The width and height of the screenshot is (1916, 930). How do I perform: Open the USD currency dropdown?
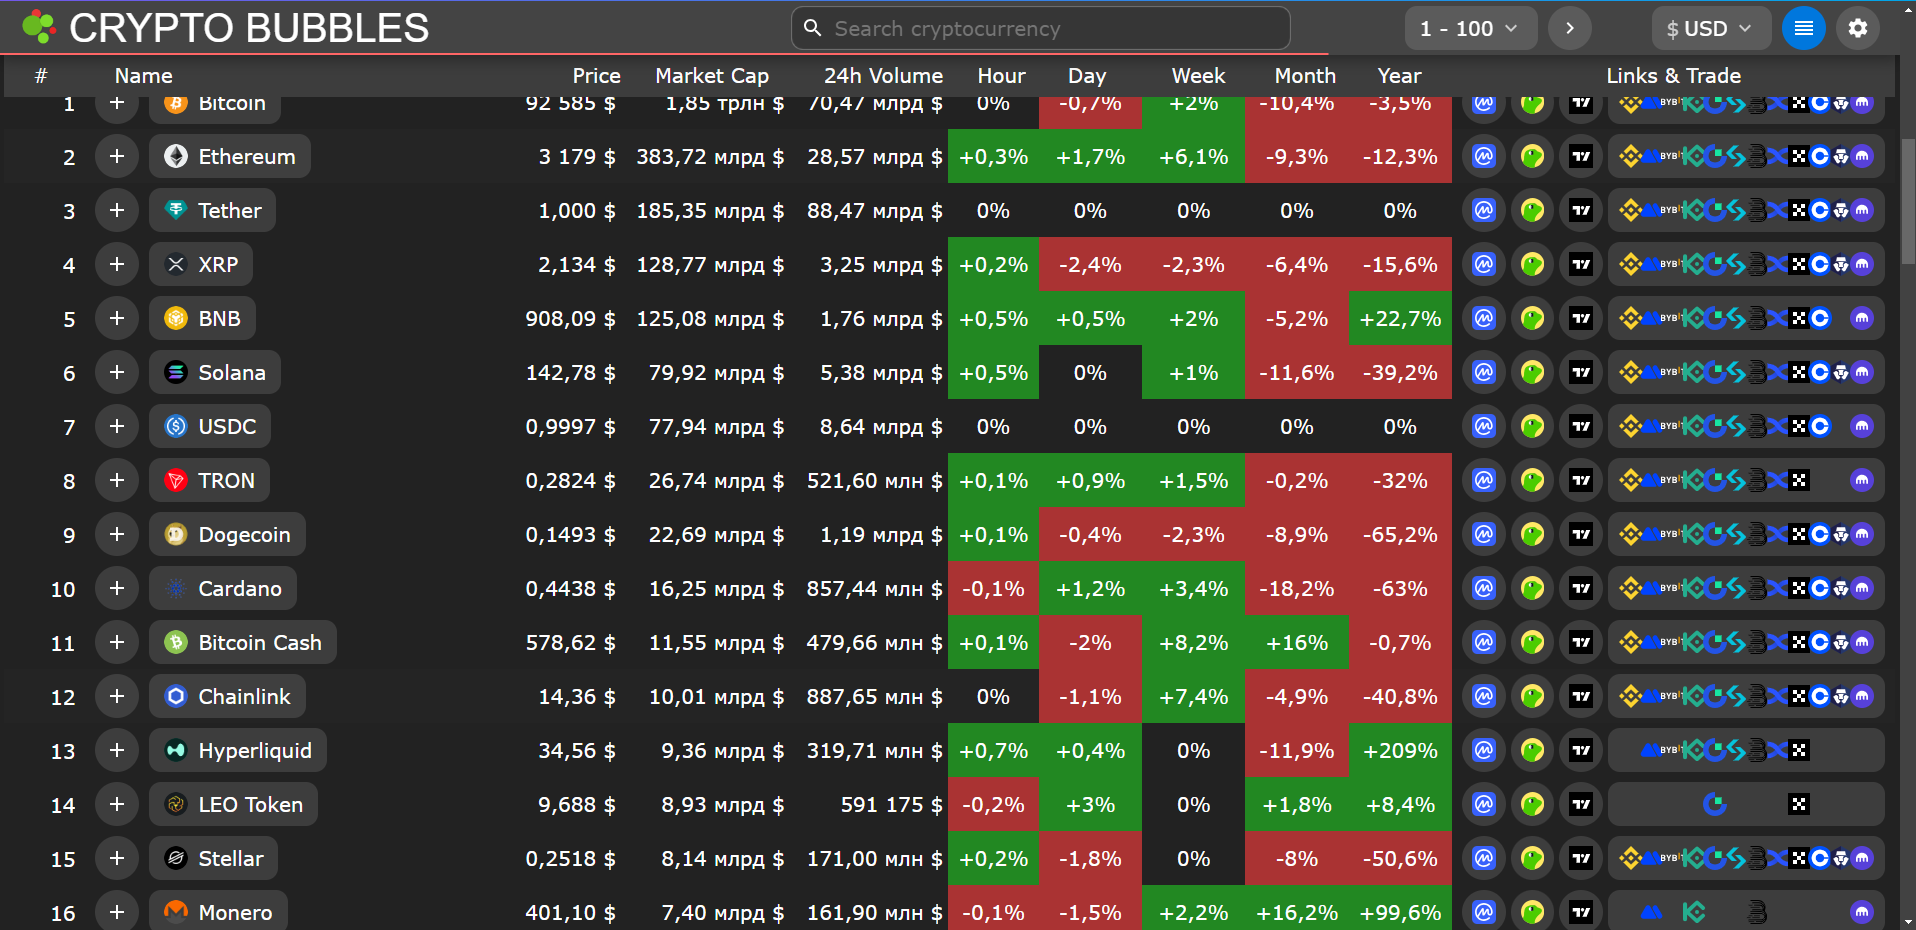[x=1709, y=29]
